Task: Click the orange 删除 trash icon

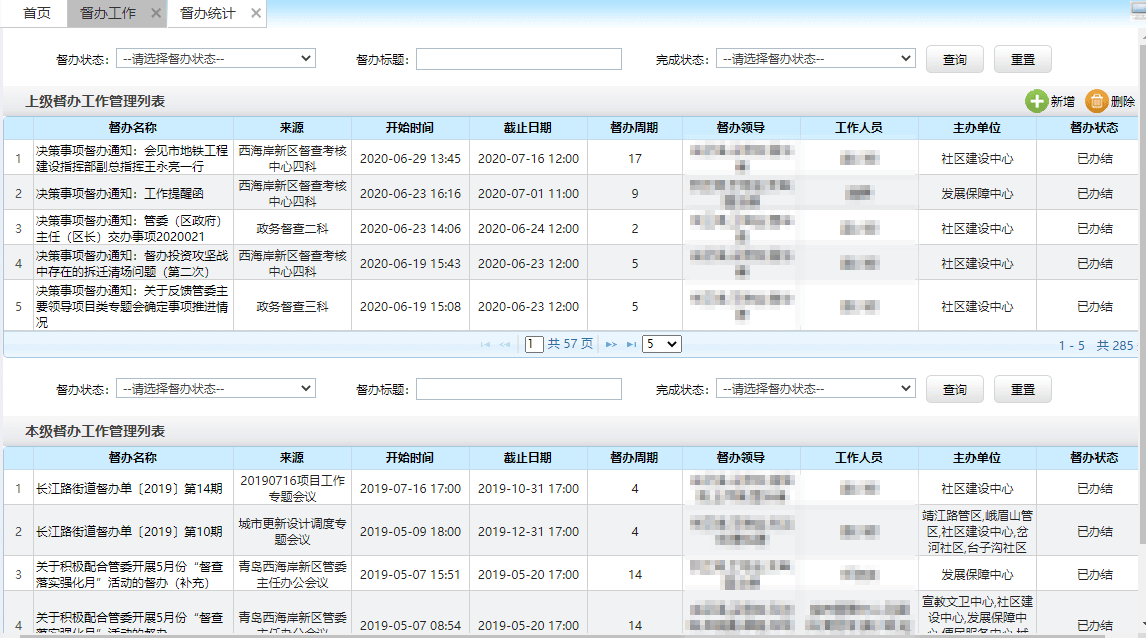Action: coord(1097,101)
